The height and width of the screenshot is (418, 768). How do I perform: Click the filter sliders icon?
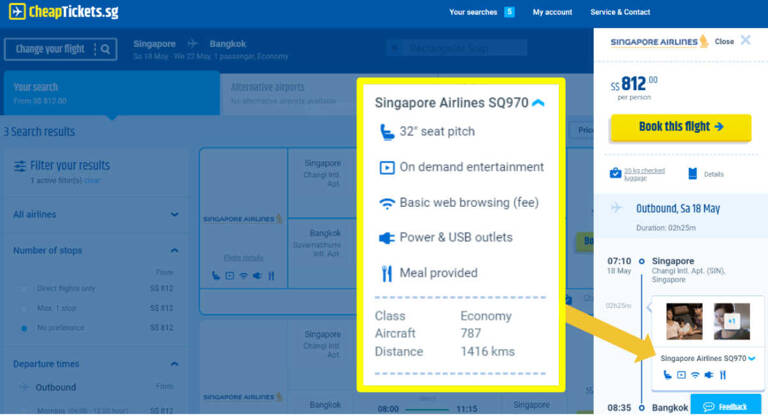pos(20,166)
